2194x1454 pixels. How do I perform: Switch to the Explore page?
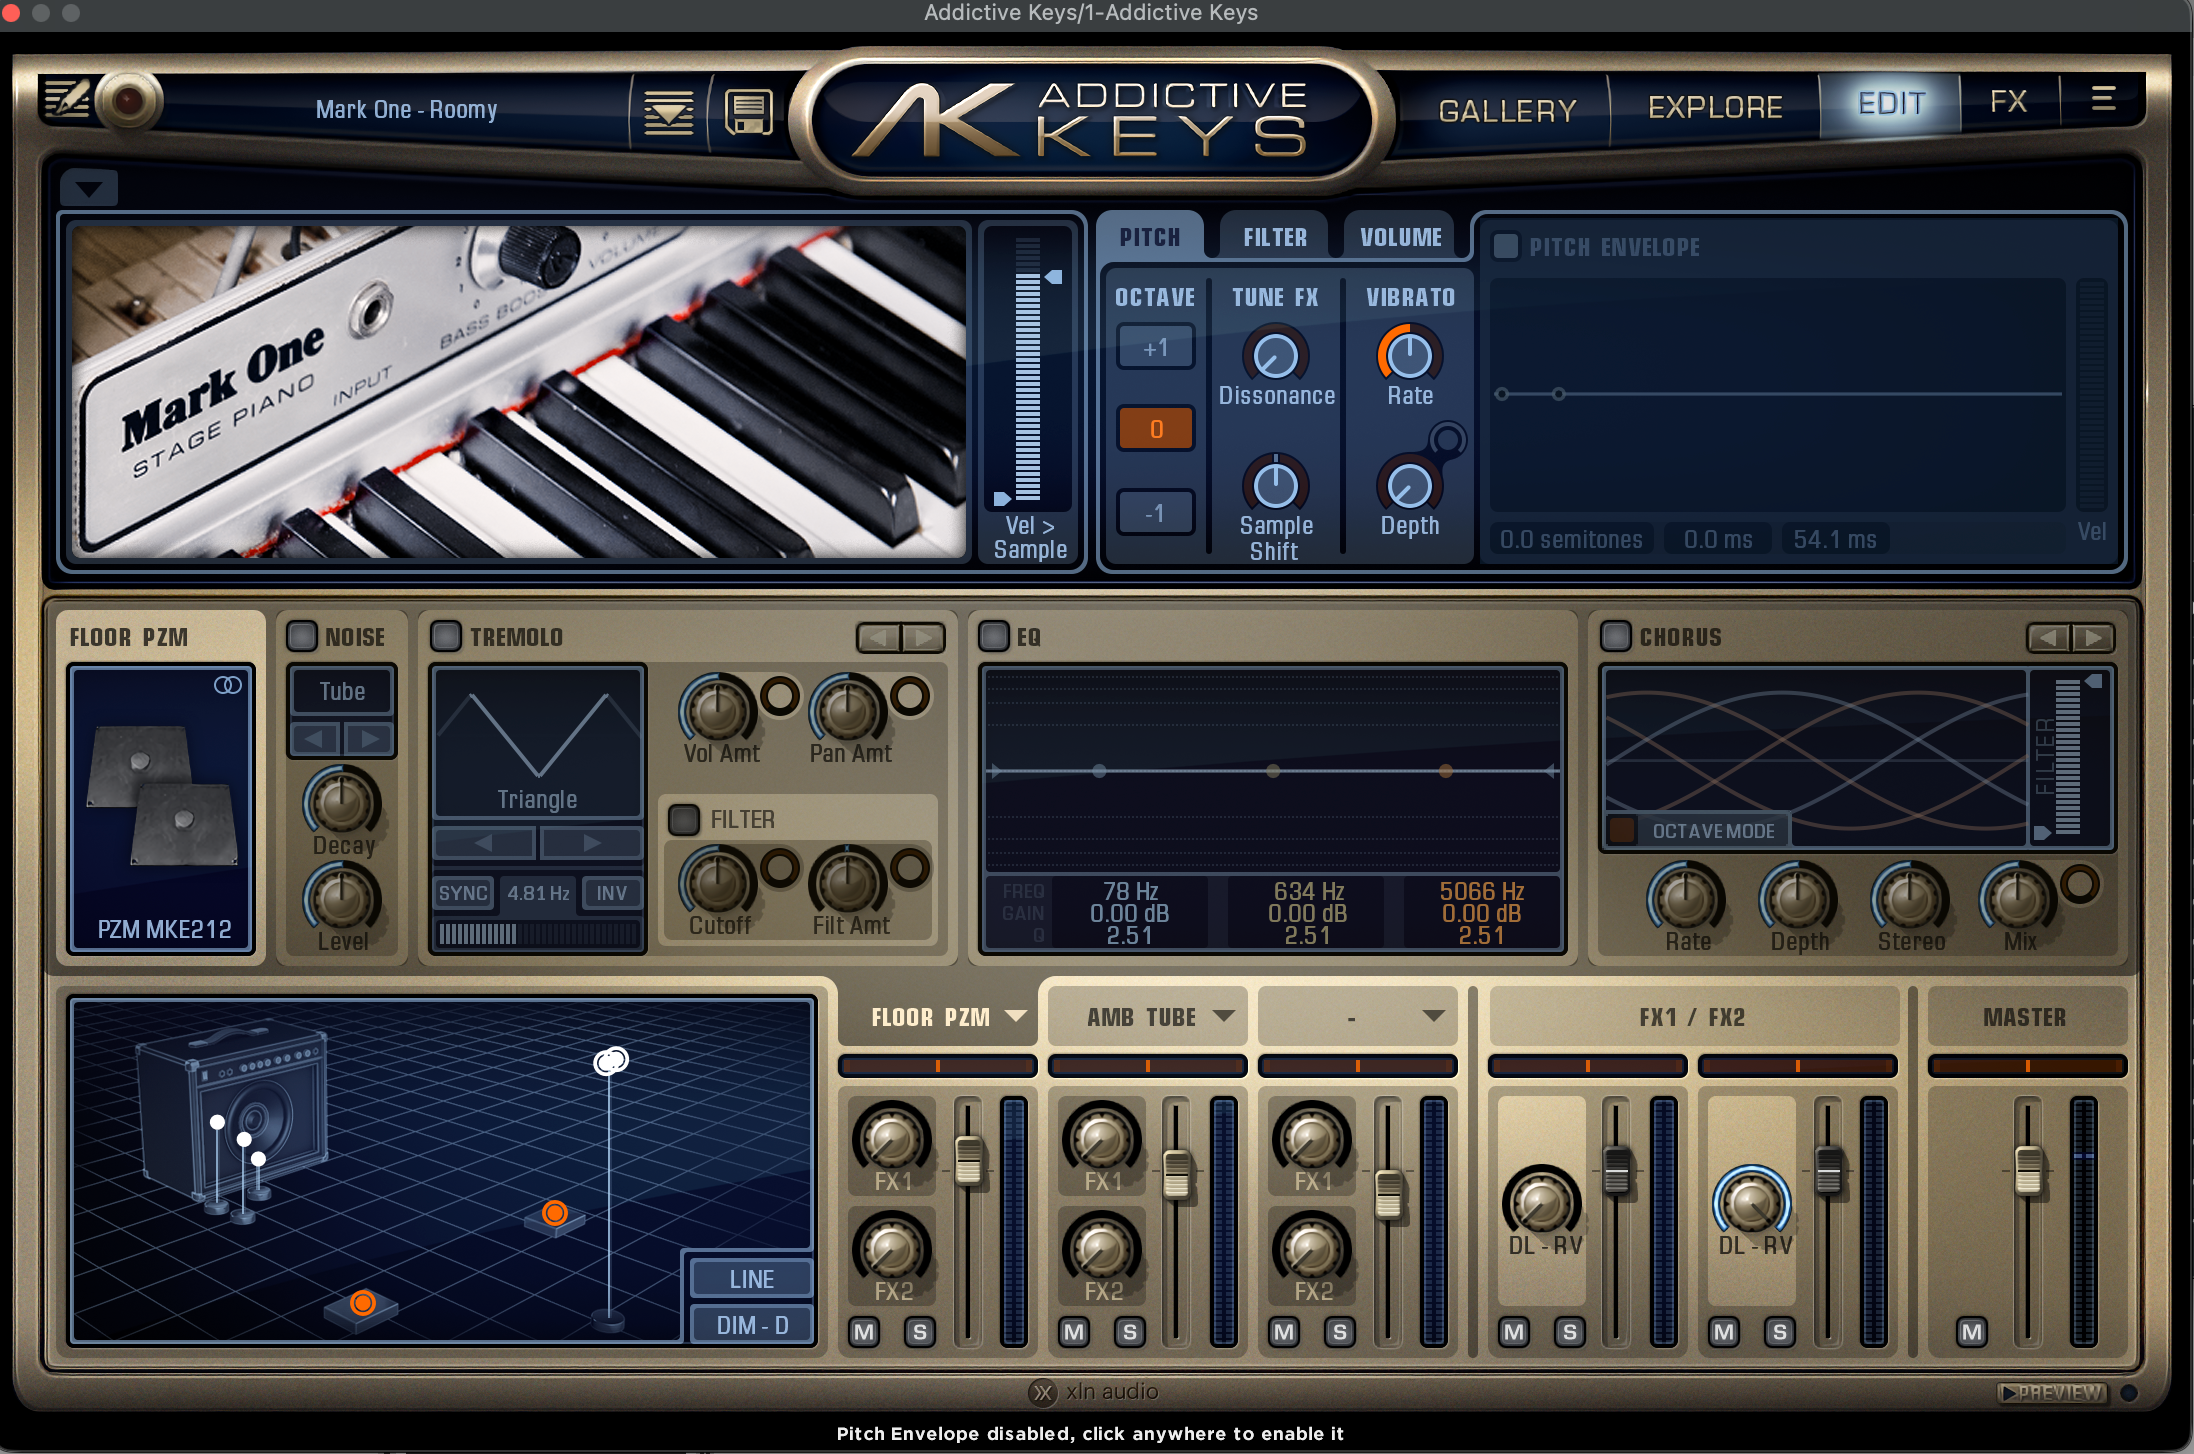(x=1715, y=107)
